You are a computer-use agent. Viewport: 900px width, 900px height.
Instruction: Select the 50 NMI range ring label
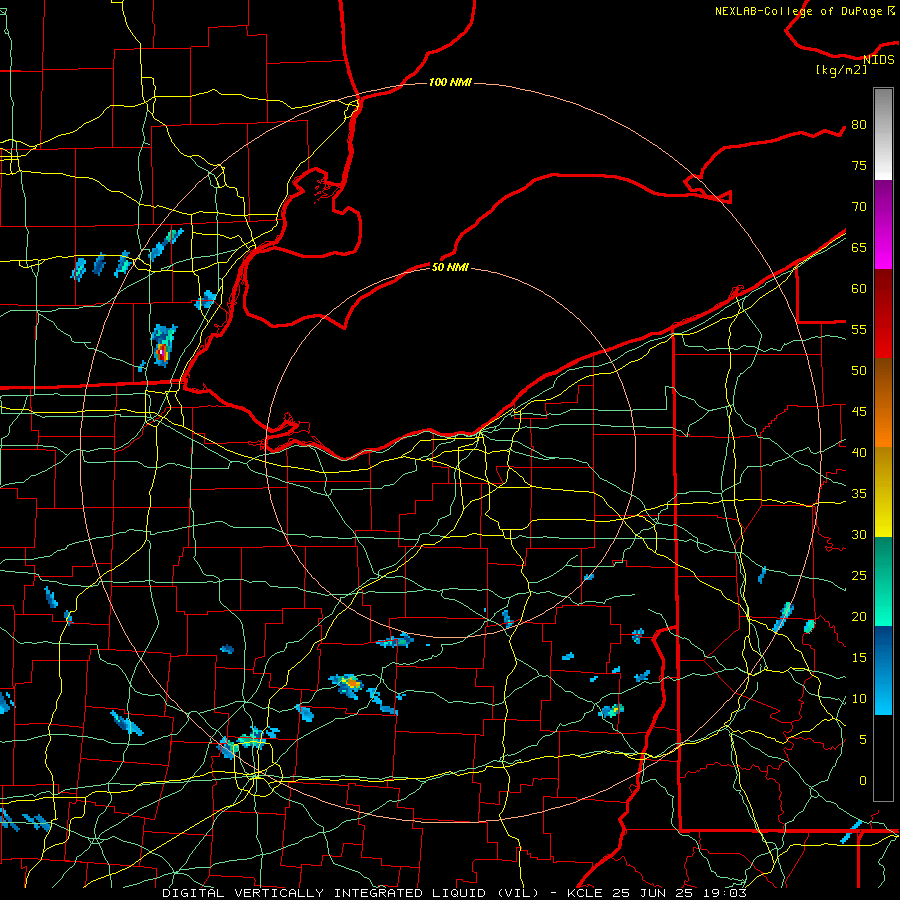click(450, 267)
